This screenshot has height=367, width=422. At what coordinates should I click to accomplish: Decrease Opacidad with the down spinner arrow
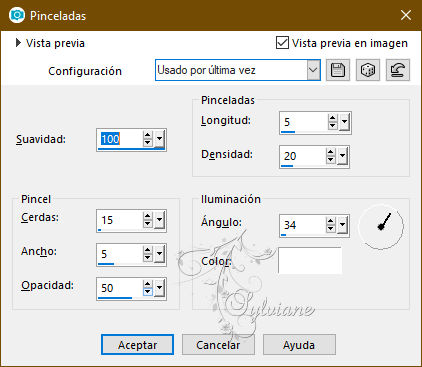point(148,292)
